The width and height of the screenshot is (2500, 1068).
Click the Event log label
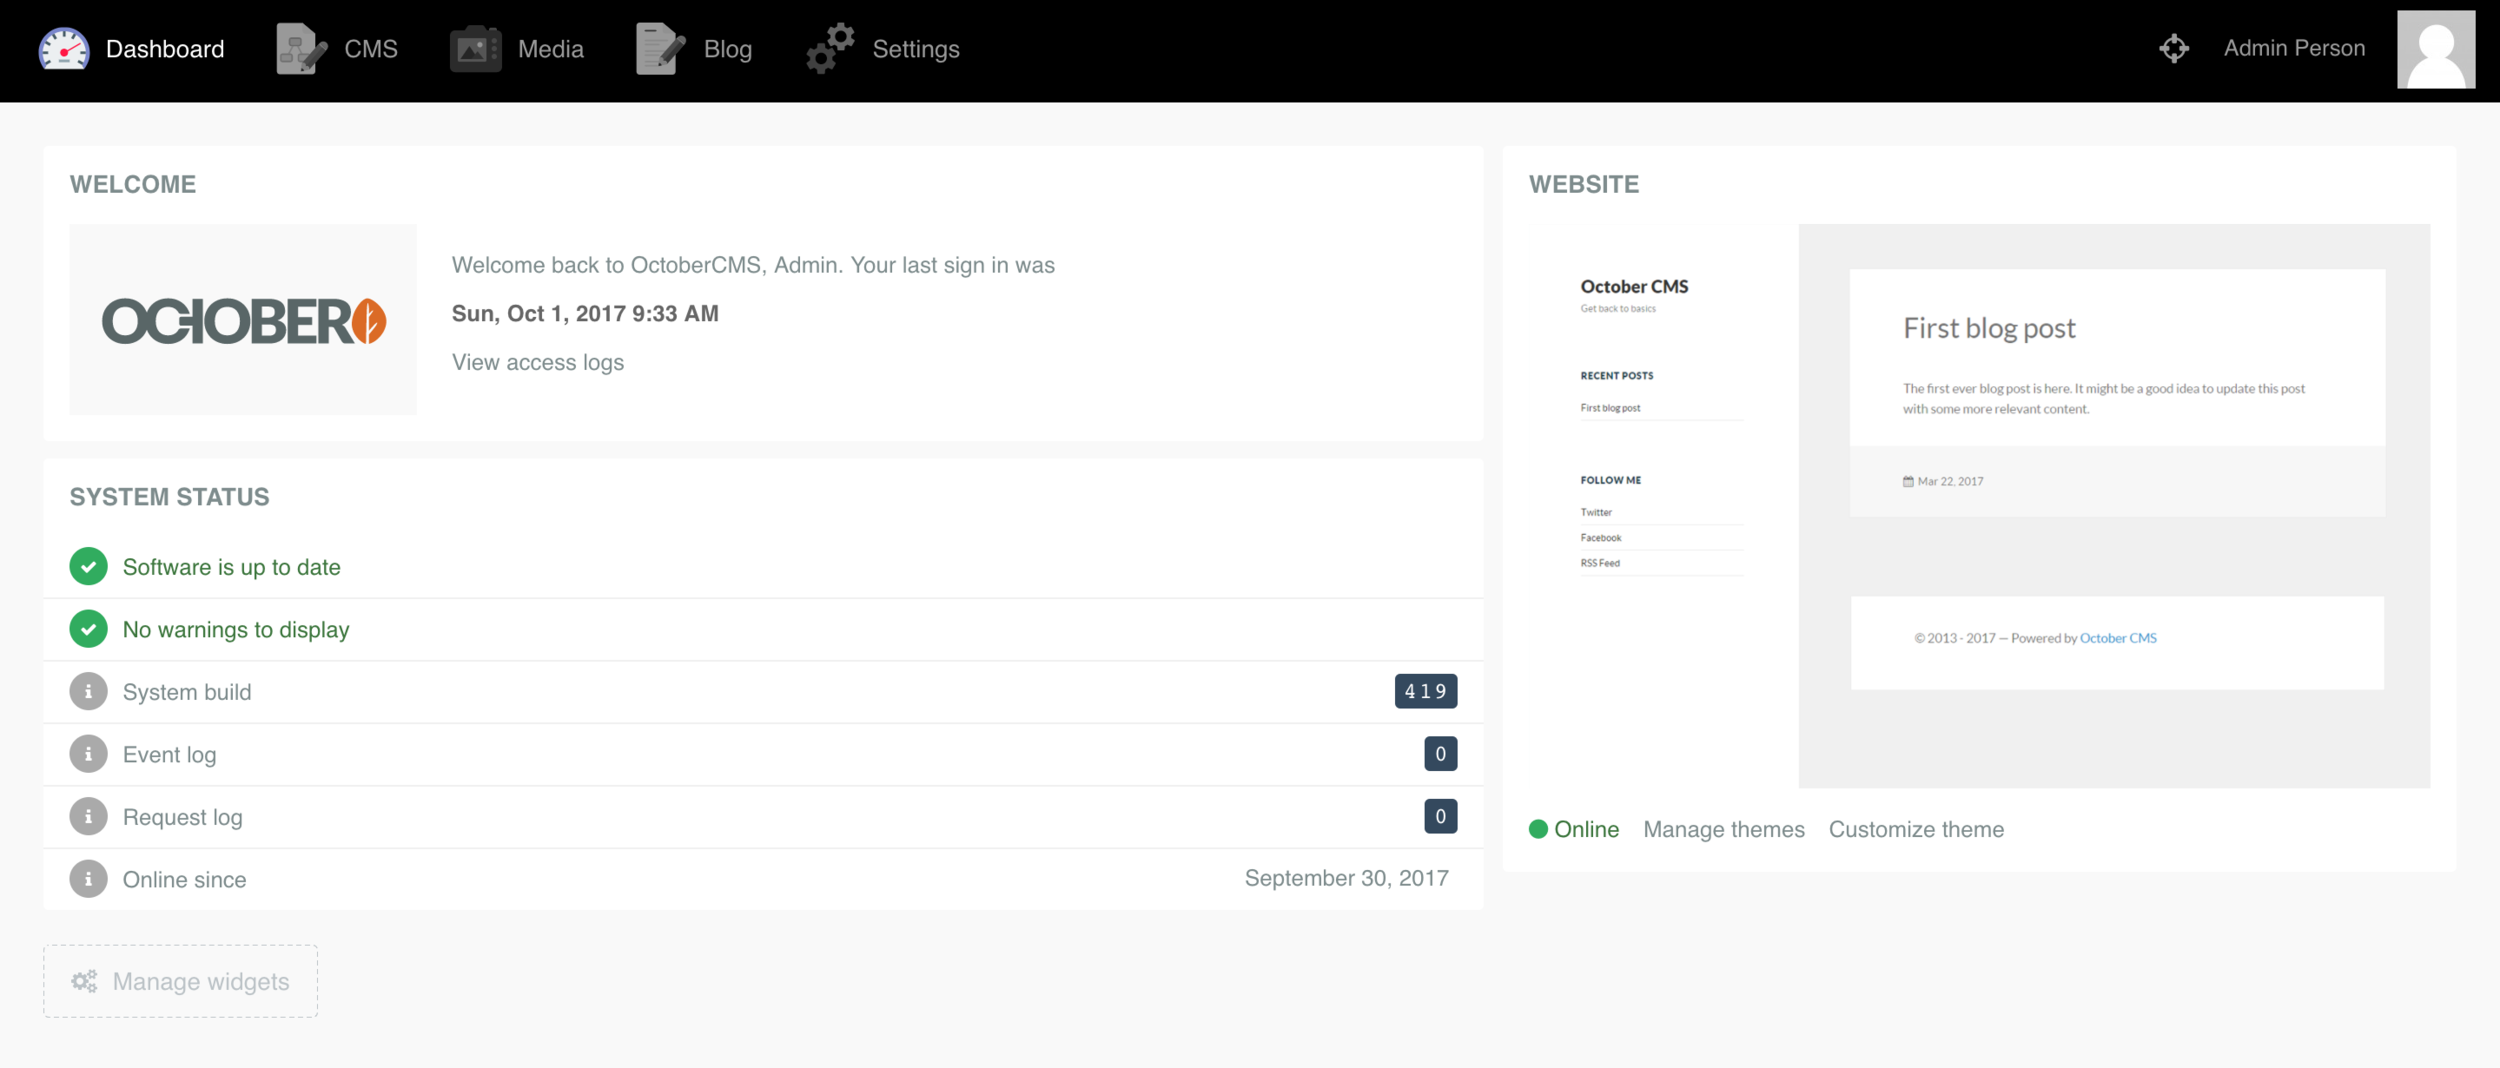point(169,754)
